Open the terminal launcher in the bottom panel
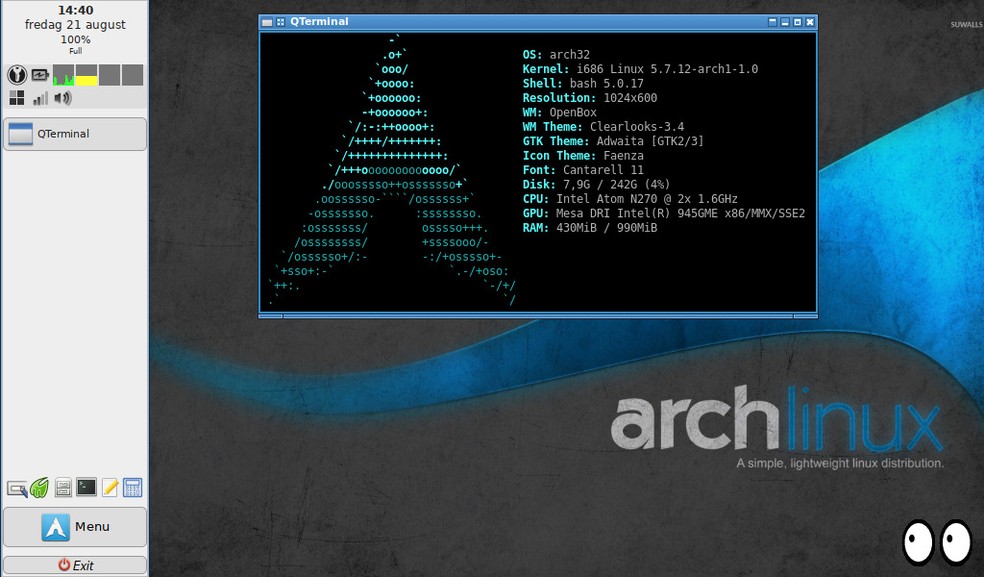 click(86, 488)
